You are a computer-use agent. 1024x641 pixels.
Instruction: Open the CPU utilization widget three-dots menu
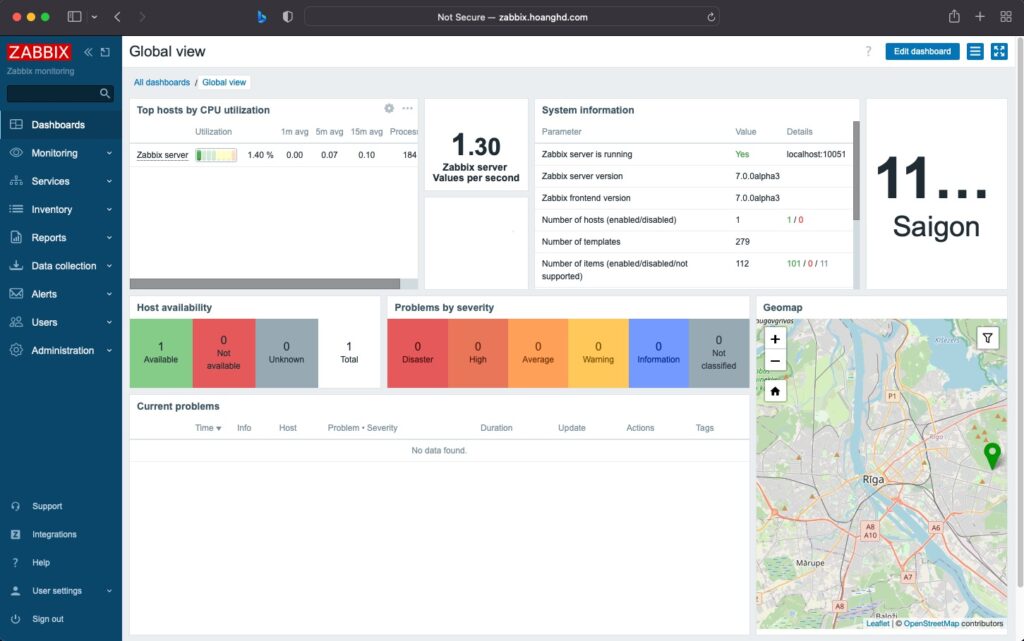[408, 108]
